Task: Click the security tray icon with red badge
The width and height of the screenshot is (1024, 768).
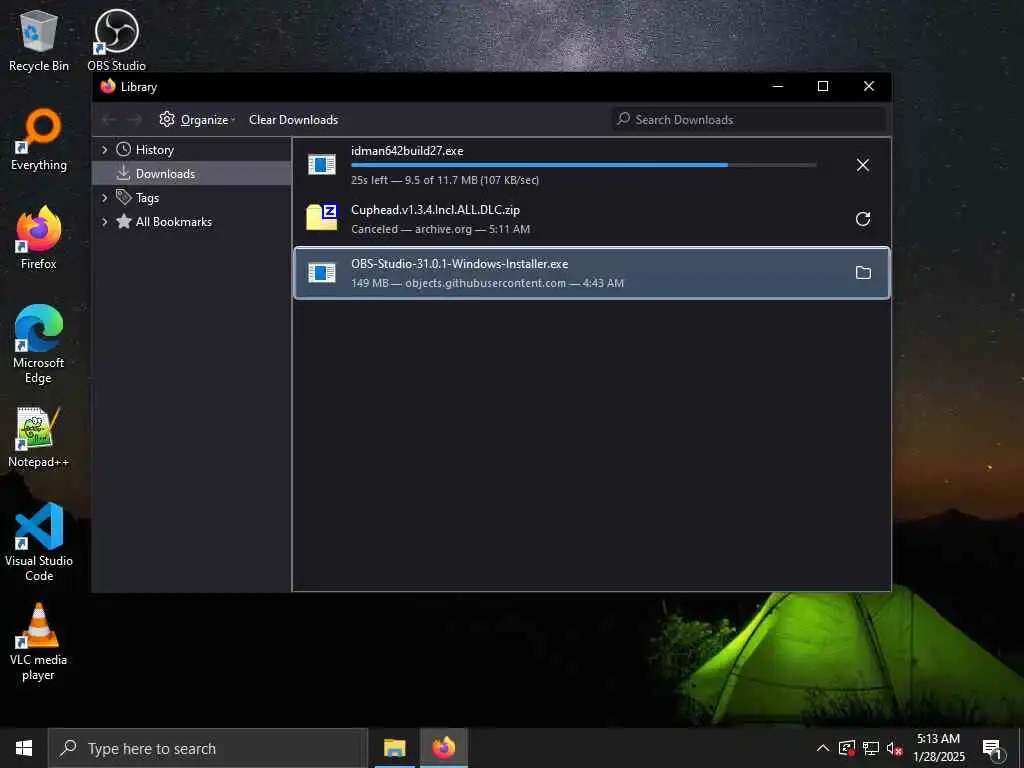Action: point(847,748)
